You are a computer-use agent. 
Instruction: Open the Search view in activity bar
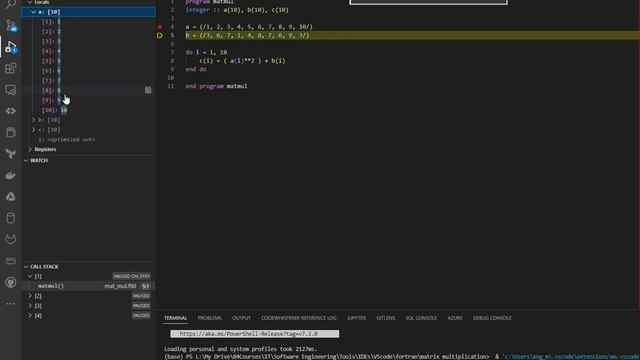click(x=11, y=4)
